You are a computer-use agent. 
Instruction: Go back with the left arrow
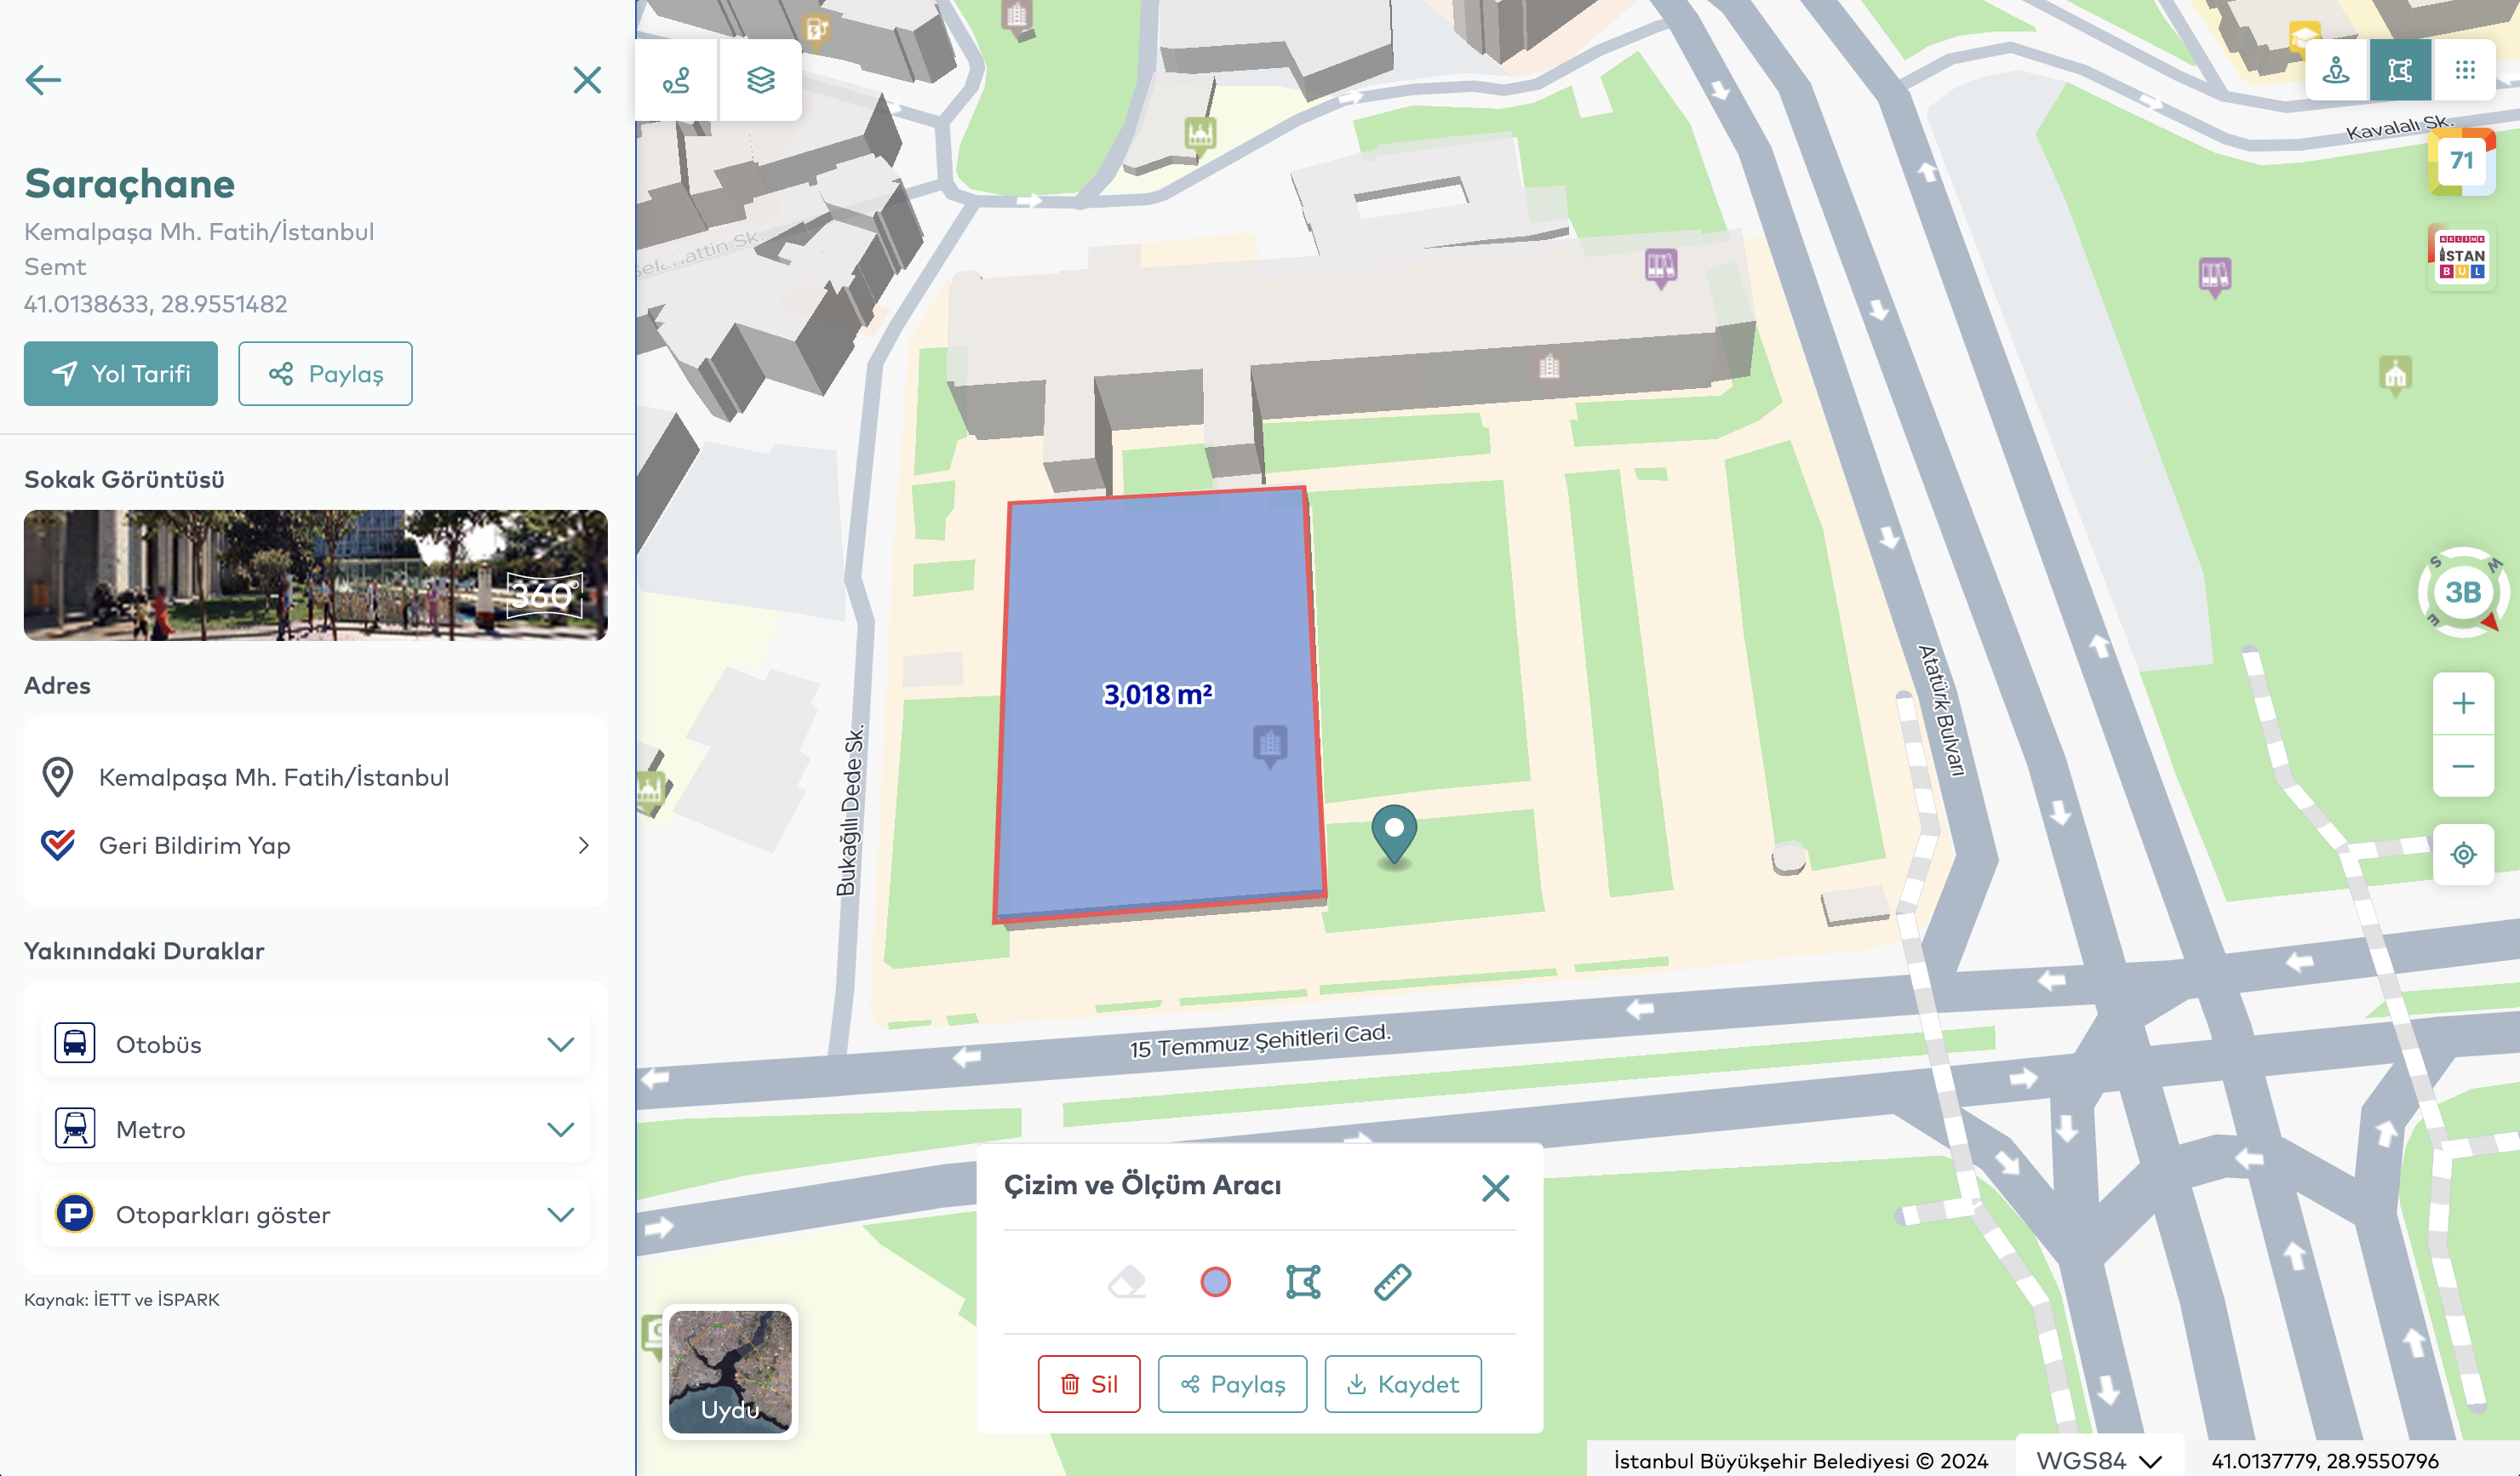coord(43,80)
